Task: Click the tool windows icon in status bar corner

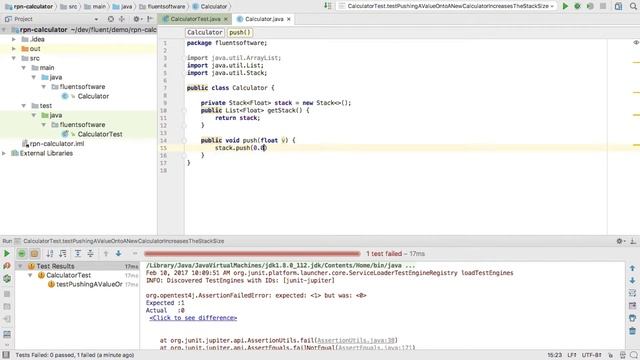Action: 6,355
